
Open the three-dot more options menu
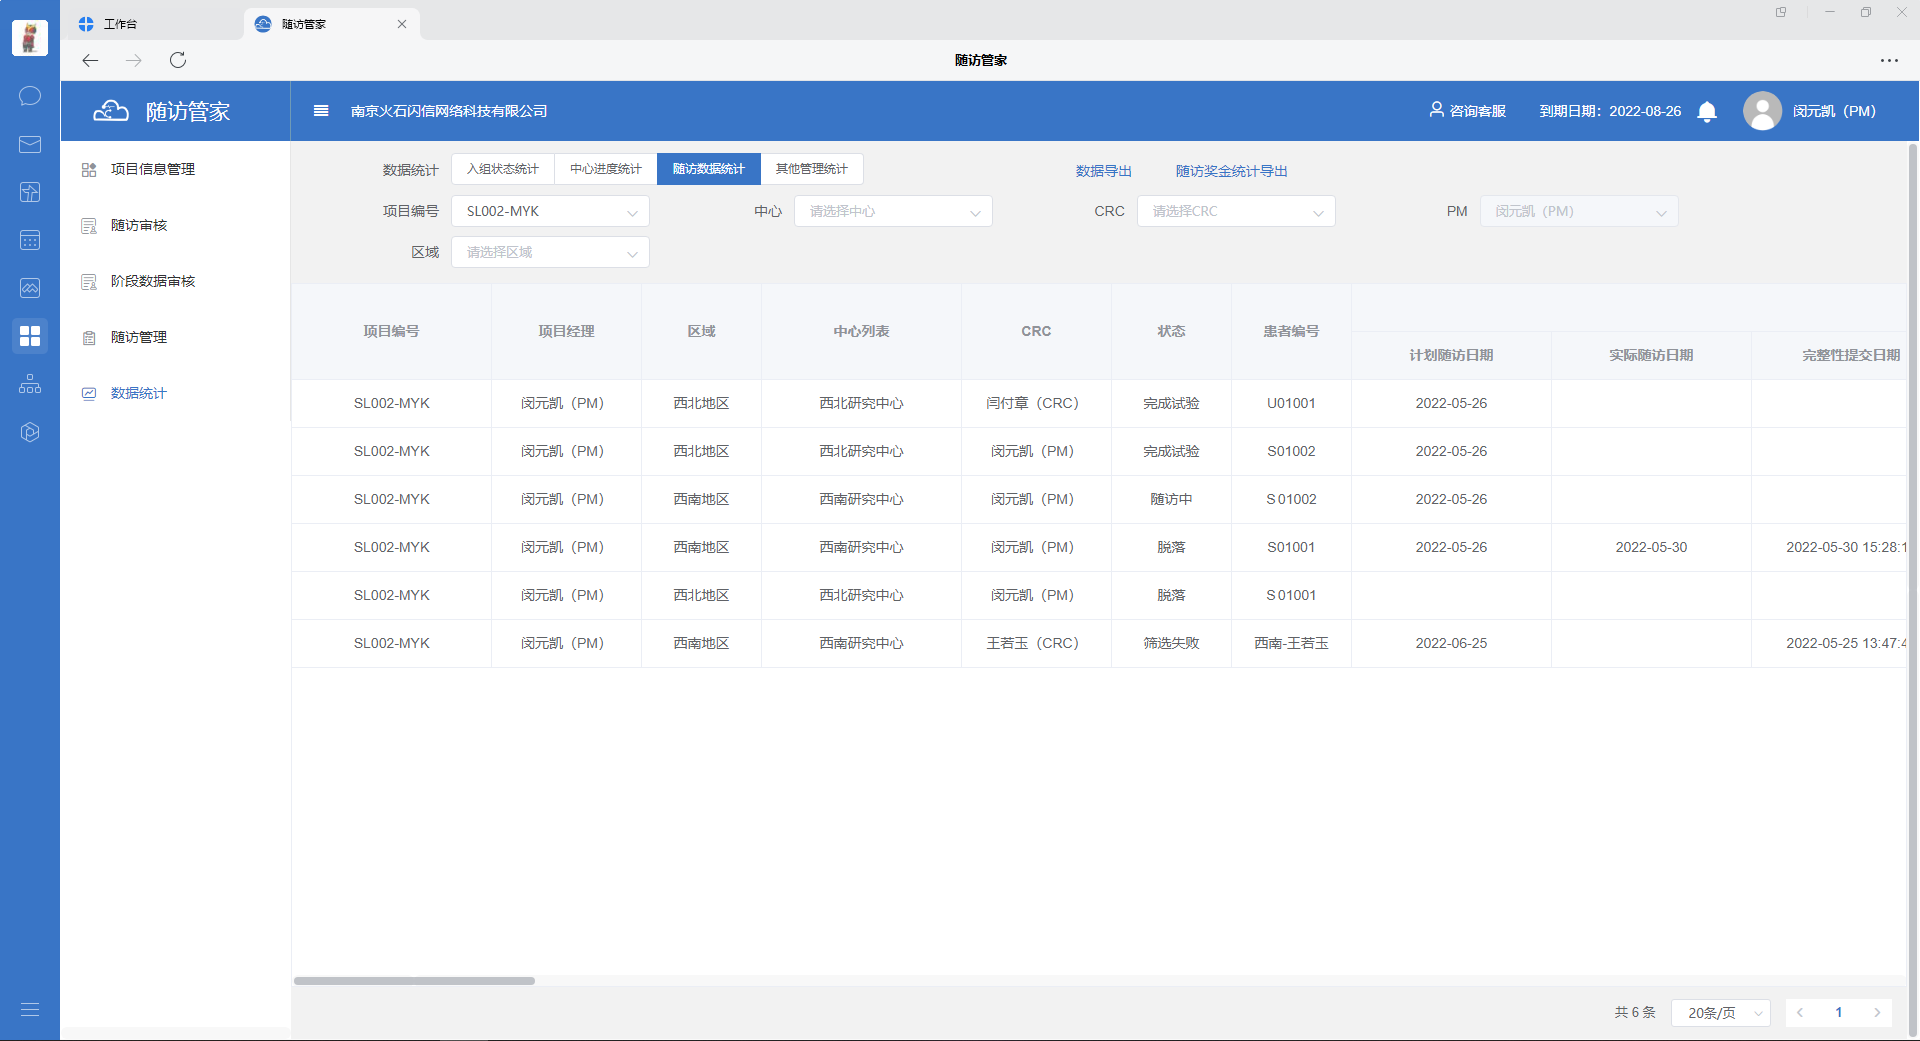(x=1889, y=60)
